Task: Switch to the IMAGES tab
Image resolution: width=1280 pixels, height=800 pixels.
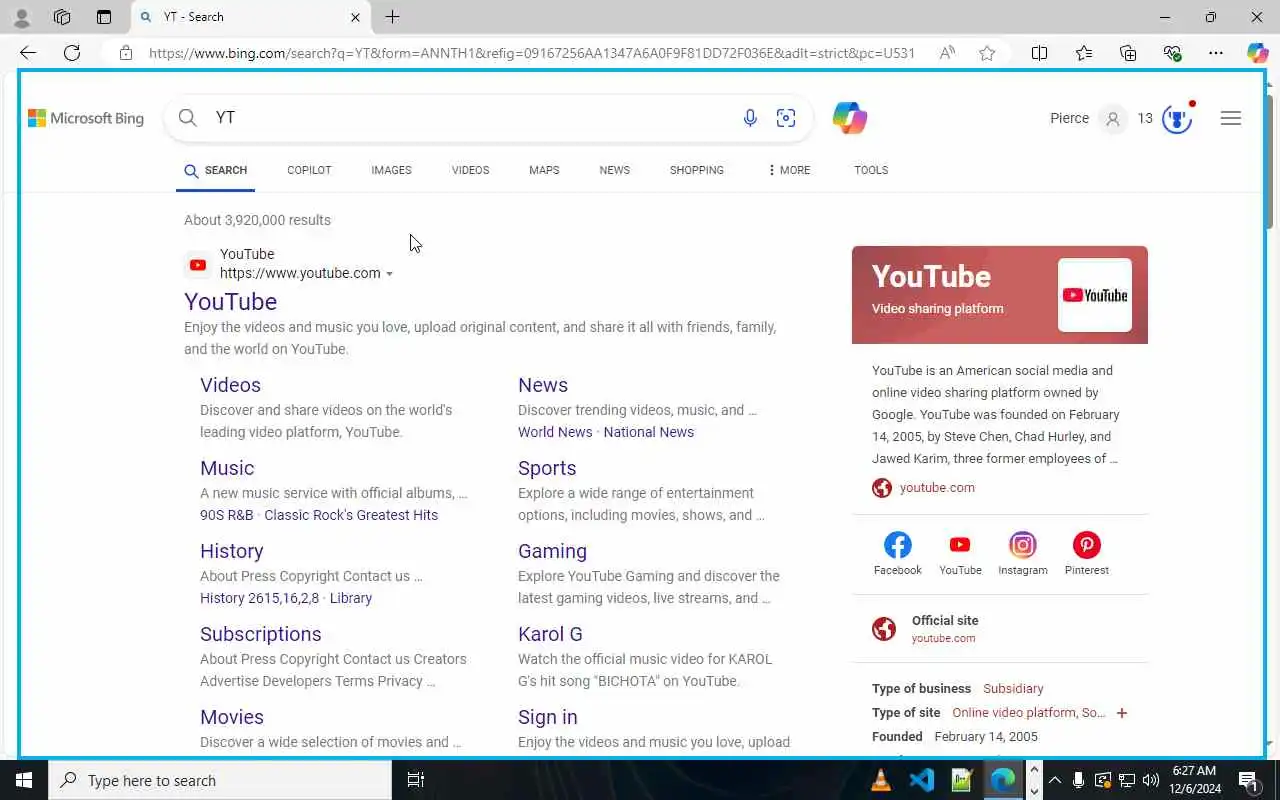Action: point(391,170)
